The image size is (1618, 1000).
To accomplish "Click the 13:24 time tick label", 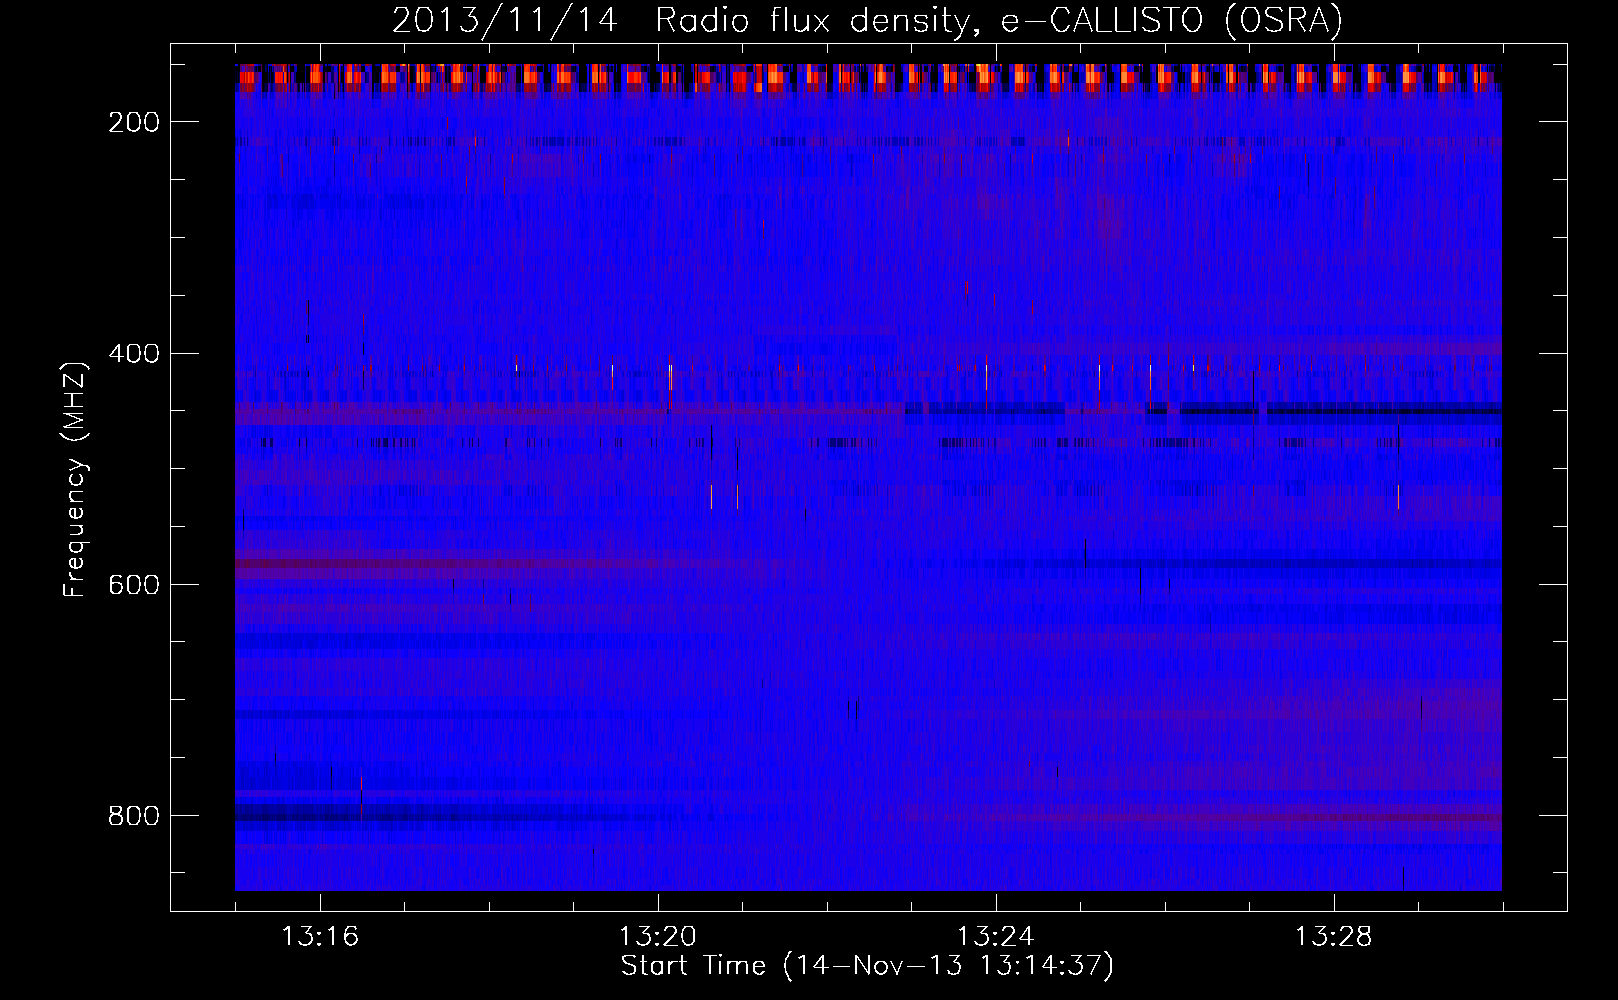I will coord(996,936).
